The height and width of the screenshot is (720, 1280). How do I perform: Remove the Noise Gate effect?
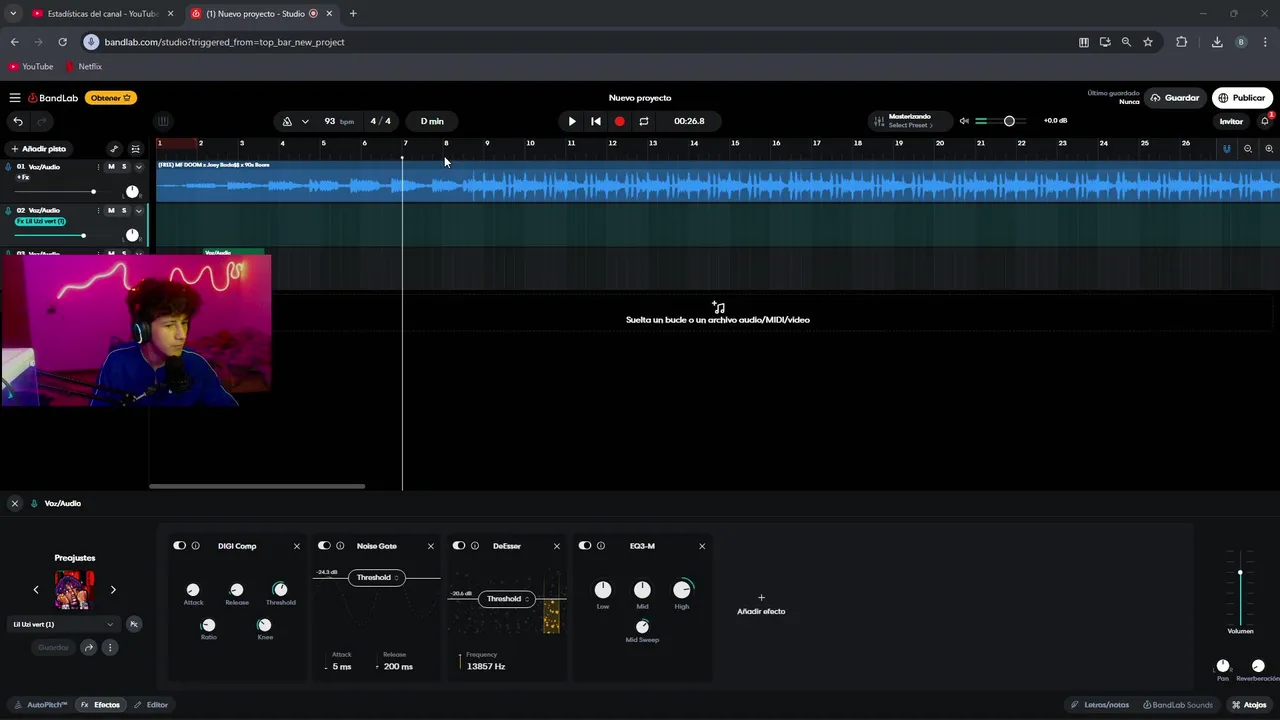(x=431, y=546)
